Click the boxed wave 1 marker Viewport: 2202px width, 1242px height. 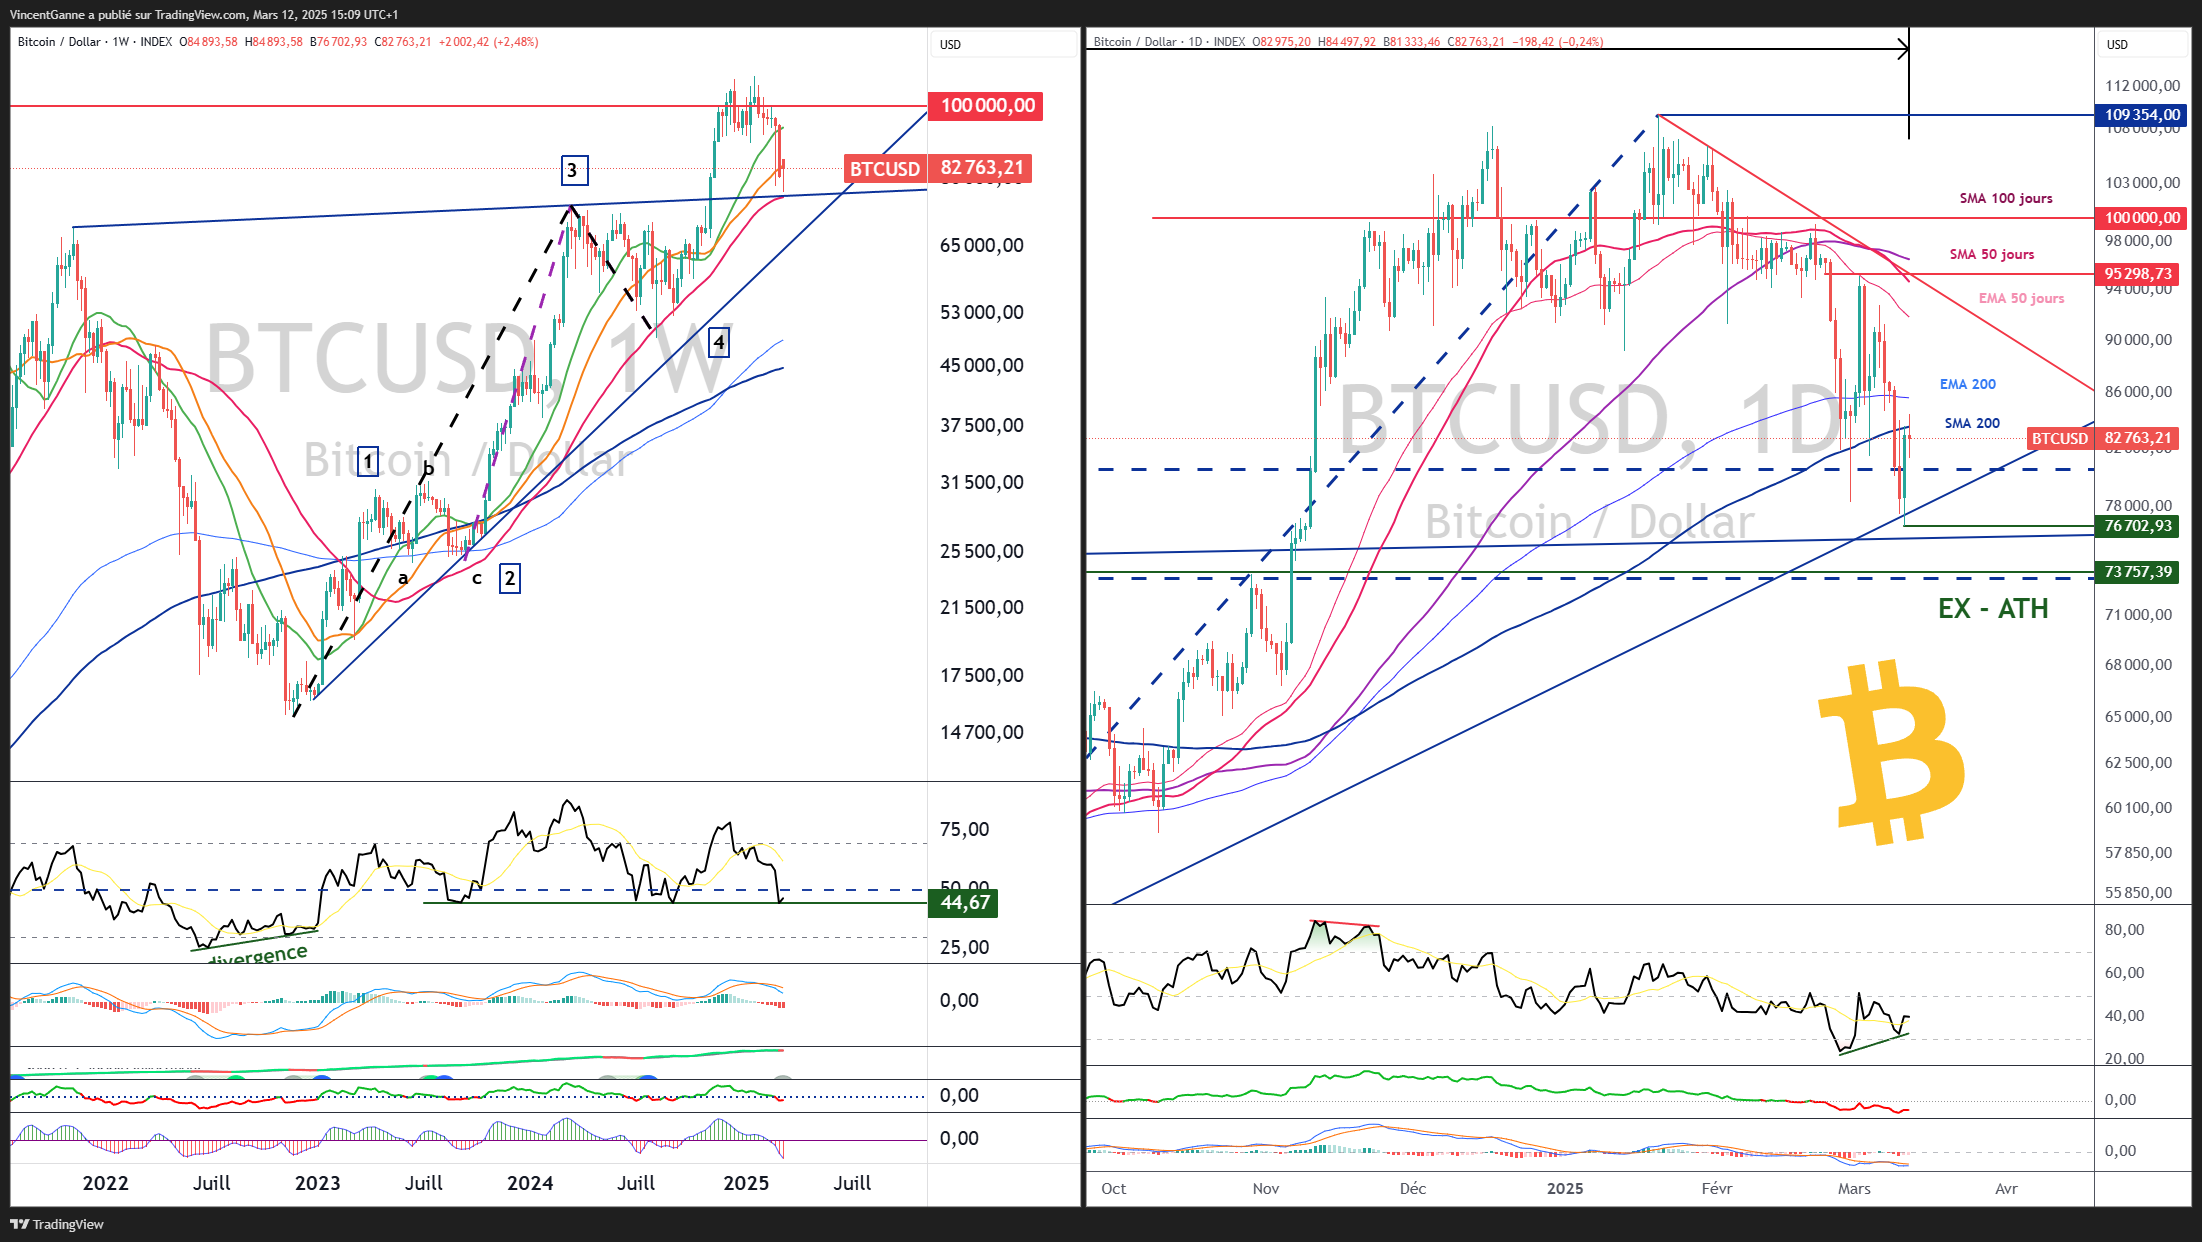click(368, 461)
